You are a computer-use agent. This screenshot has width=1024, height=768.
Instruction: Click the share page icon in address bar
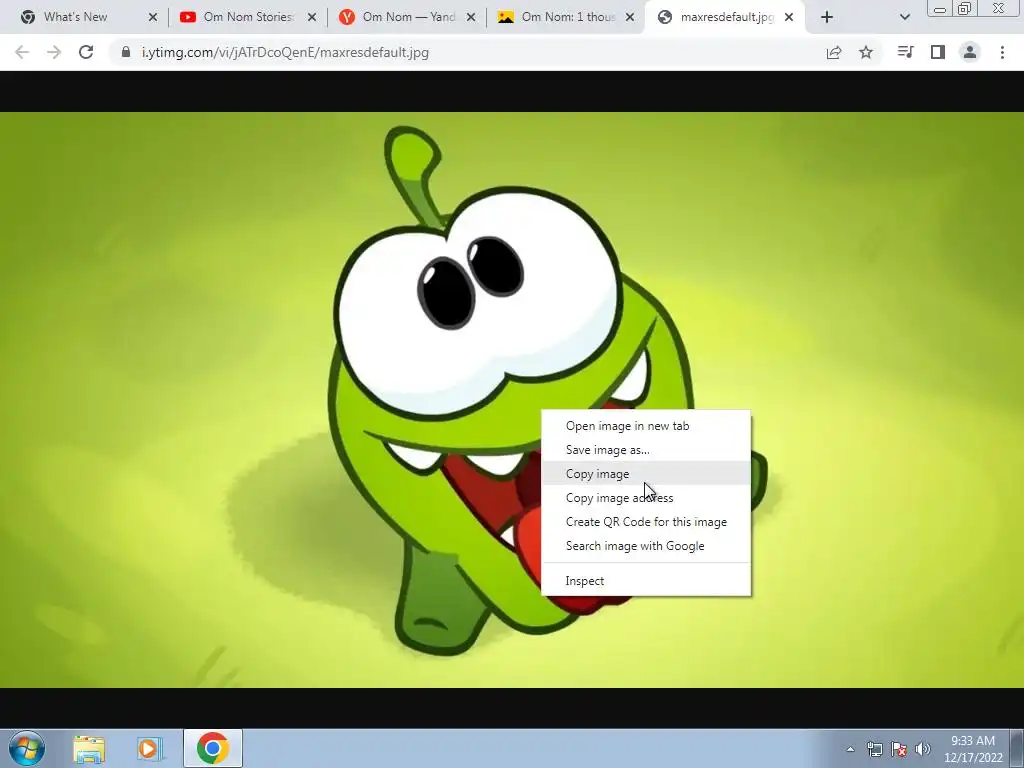click(834, 52)
